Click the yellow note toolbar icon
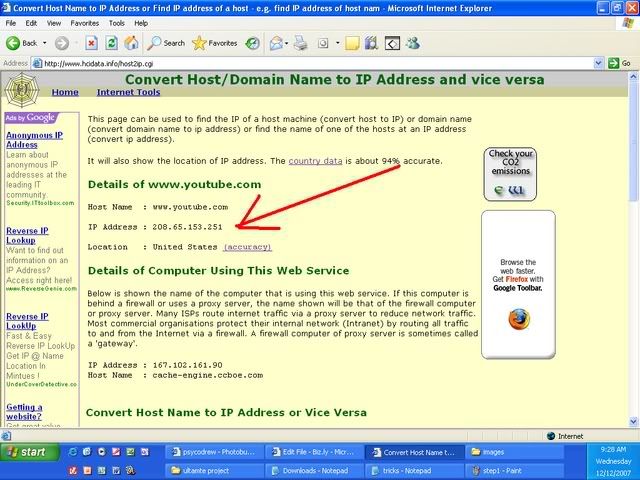 pyautogui.click(x=352, y=43)
